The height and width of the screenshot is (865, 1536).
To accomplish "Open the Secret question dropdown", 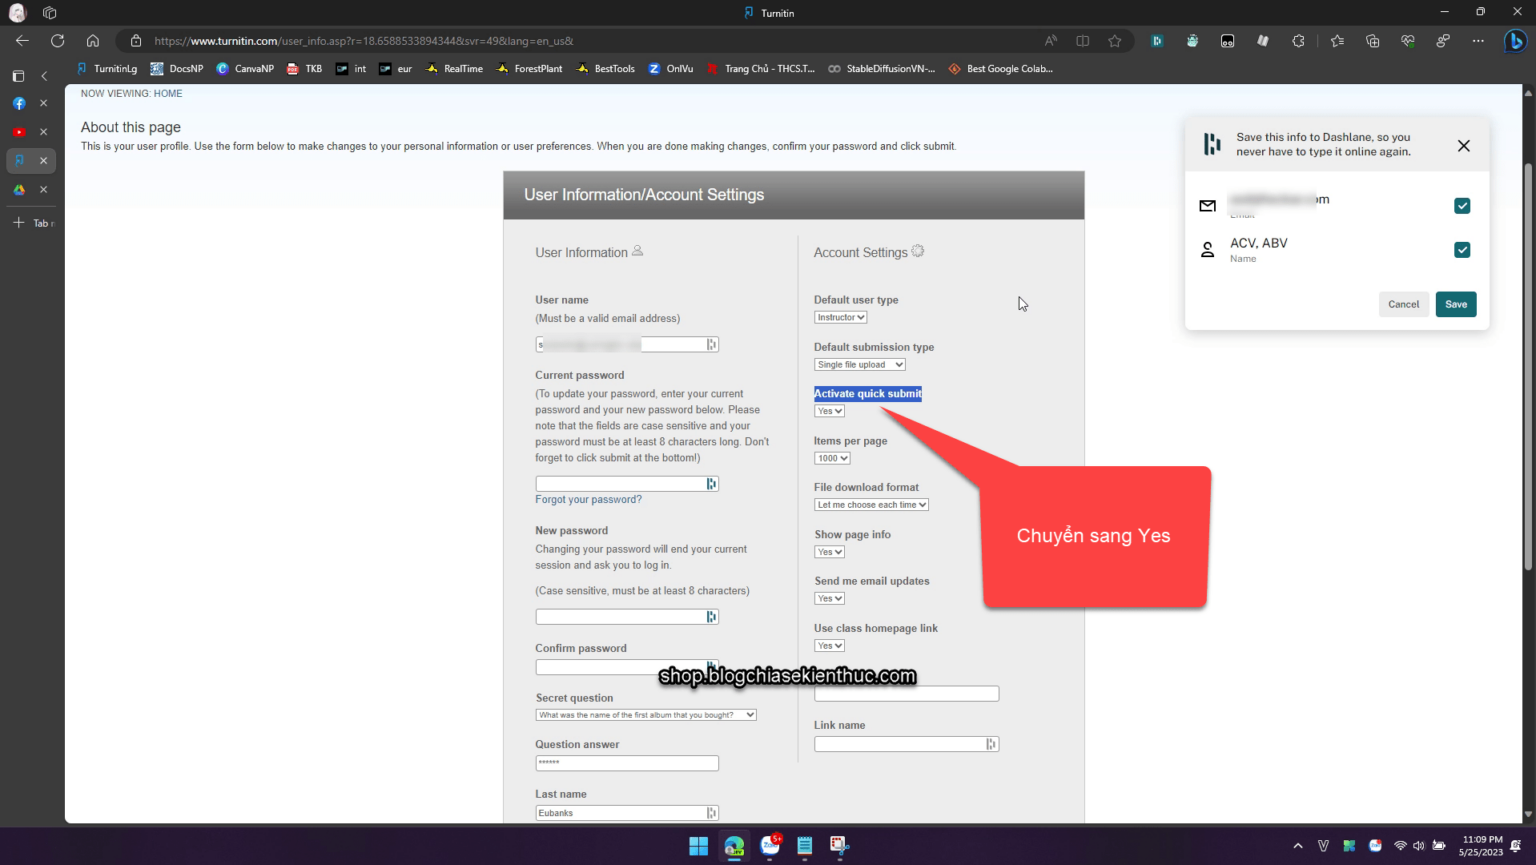I will 646,714.
